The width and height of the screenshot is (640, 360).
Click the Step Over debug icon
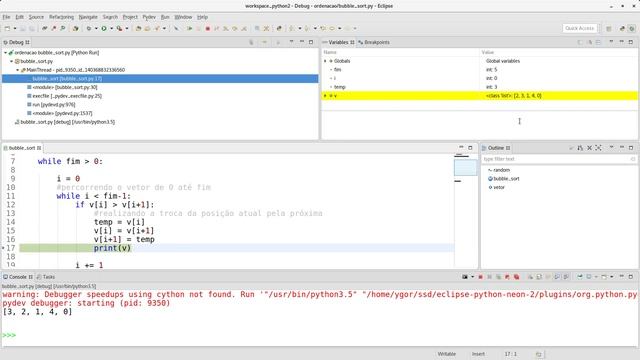[x=235, y=28]
